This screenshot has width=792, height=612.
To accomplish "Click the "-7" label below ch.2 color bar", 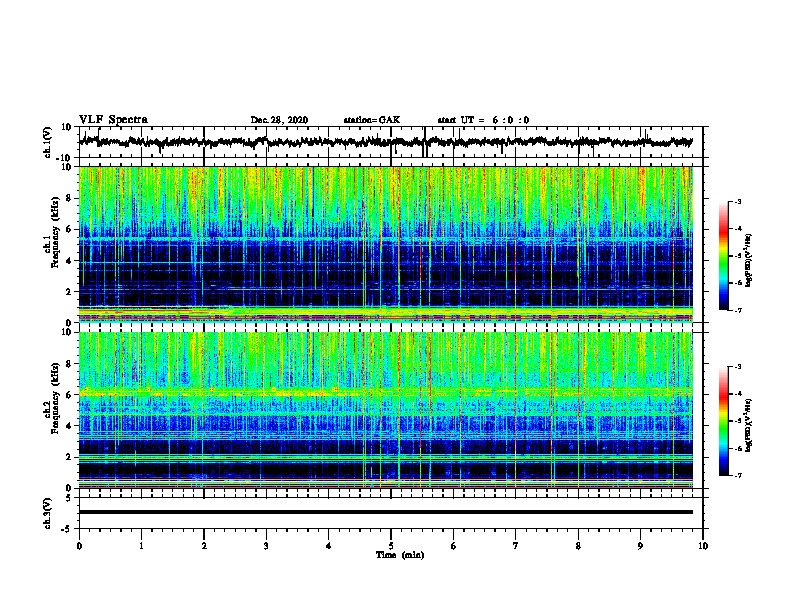I will 738,475.
